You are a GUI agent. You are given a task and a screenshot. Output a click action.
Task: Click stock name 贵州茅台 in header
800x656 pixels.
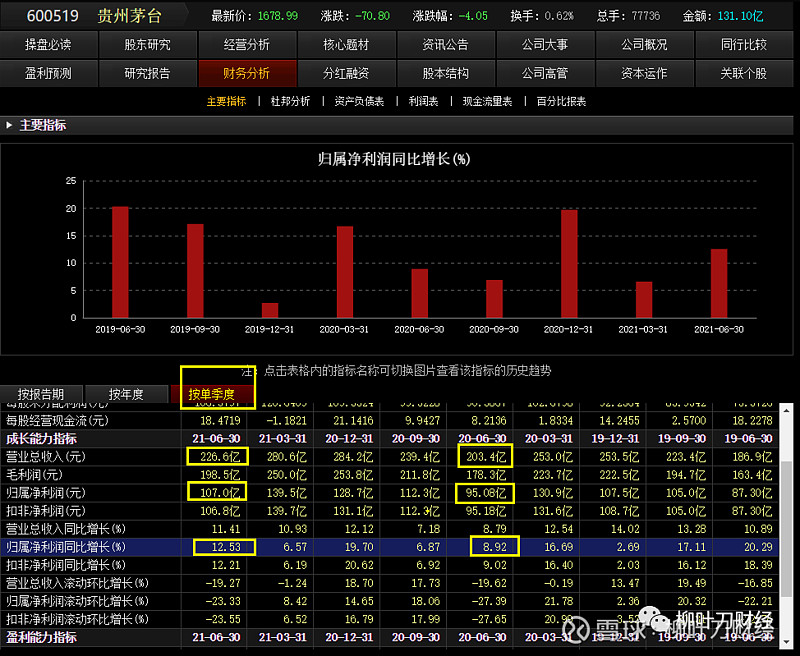pyautogui.click(x=130, y=16)
